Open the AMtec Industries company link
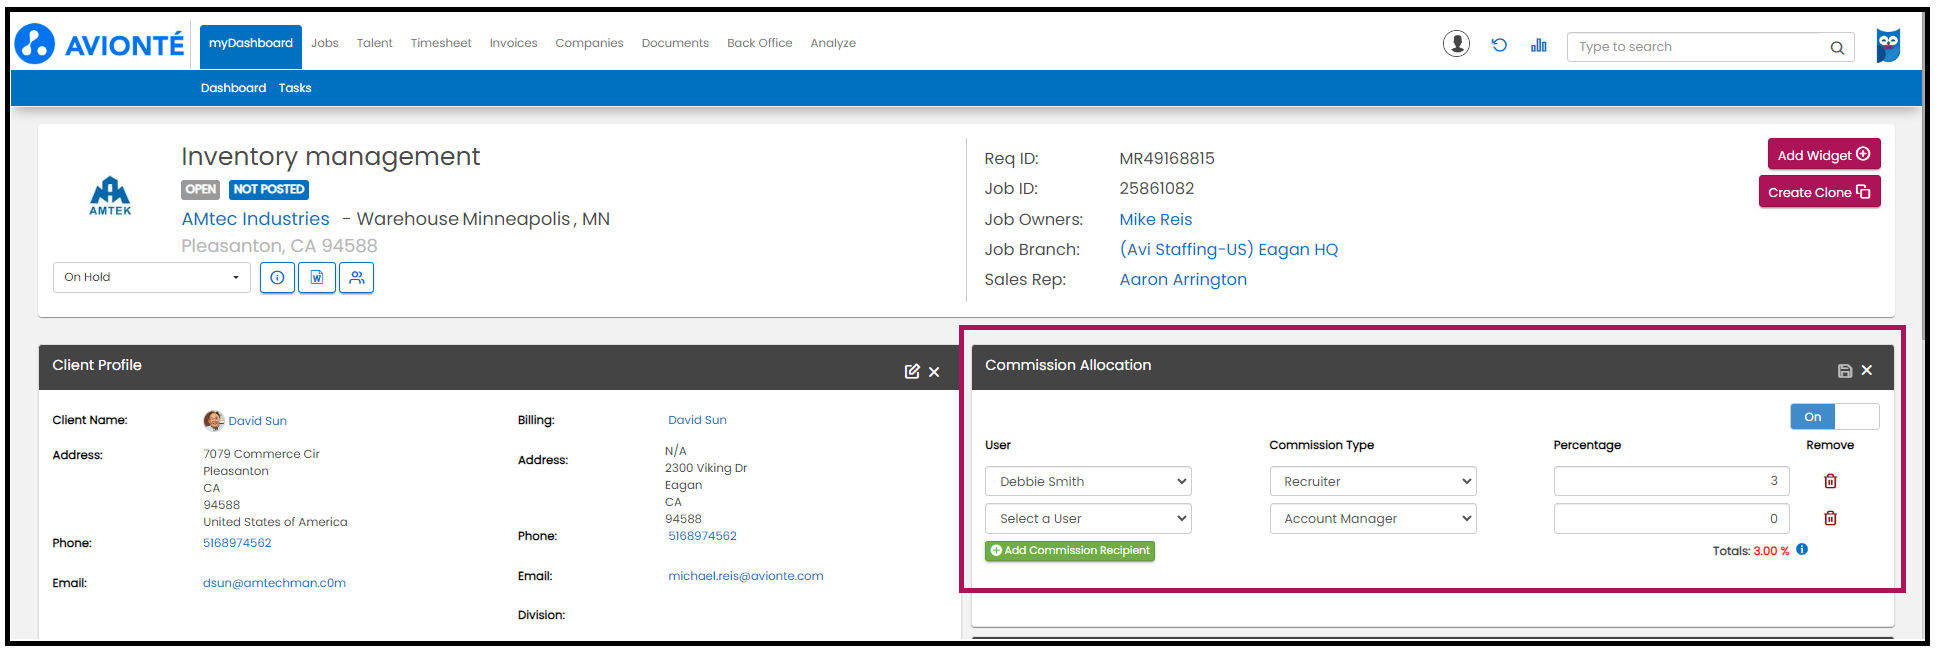Screen dimensions: 1937x649 point(255,219)
